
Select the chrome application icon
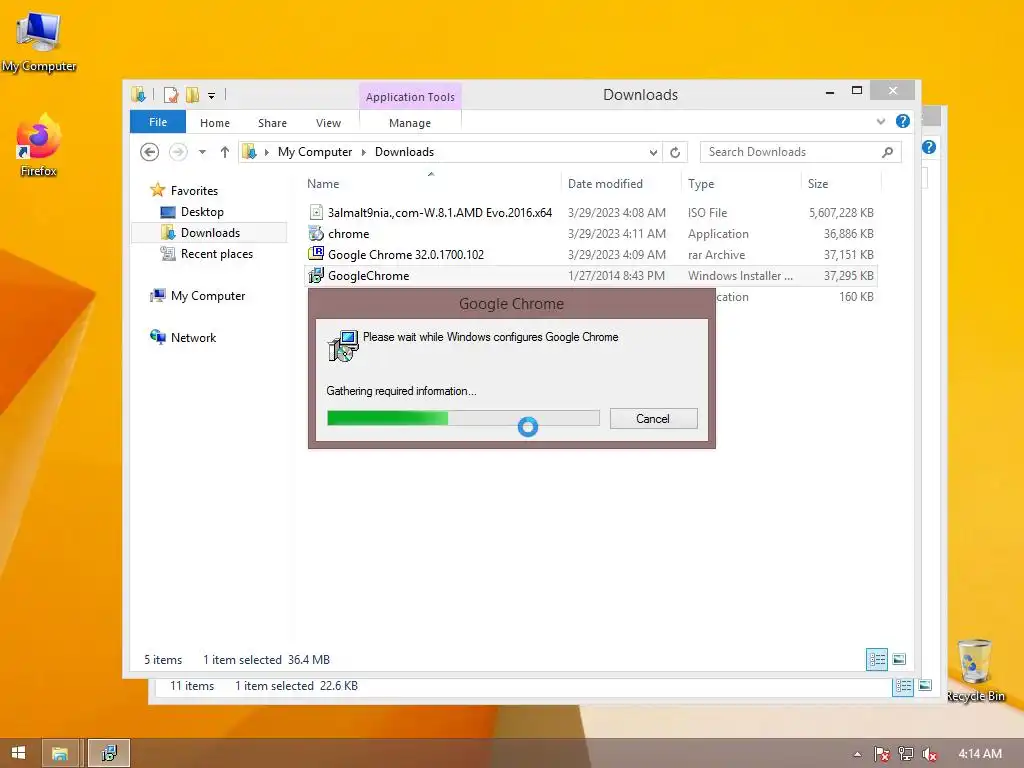coord(316,233)
